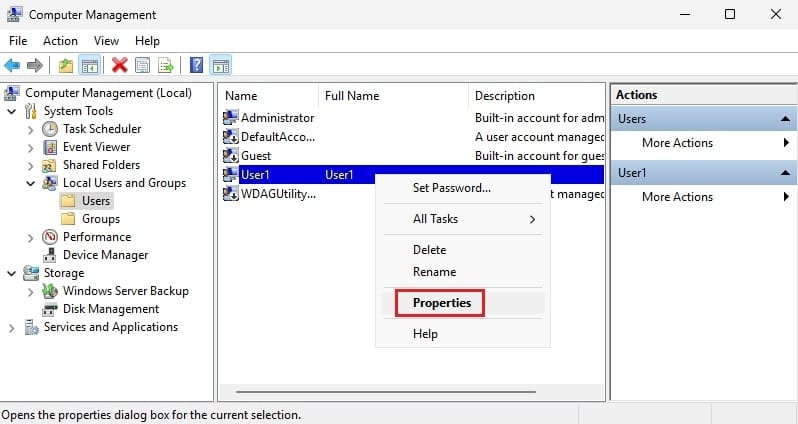Click the Device Manager icon
Image resolution: width=798 pixels, height=424 pixels.
(x=50, y=255)
